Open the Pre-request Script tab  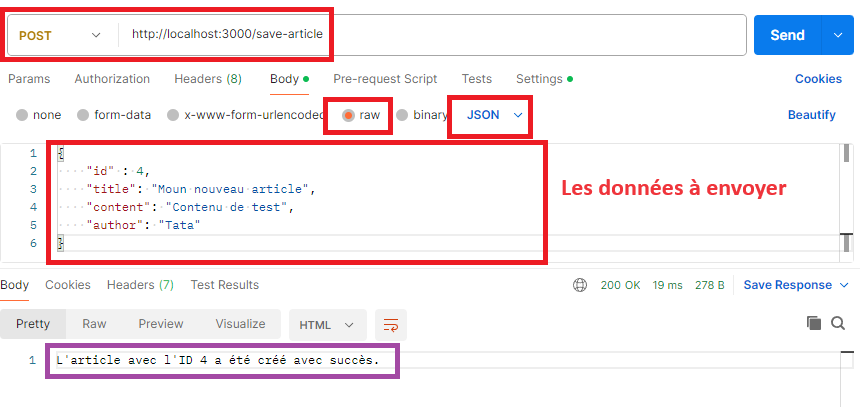pyautogui.click(x=385, y=79)
